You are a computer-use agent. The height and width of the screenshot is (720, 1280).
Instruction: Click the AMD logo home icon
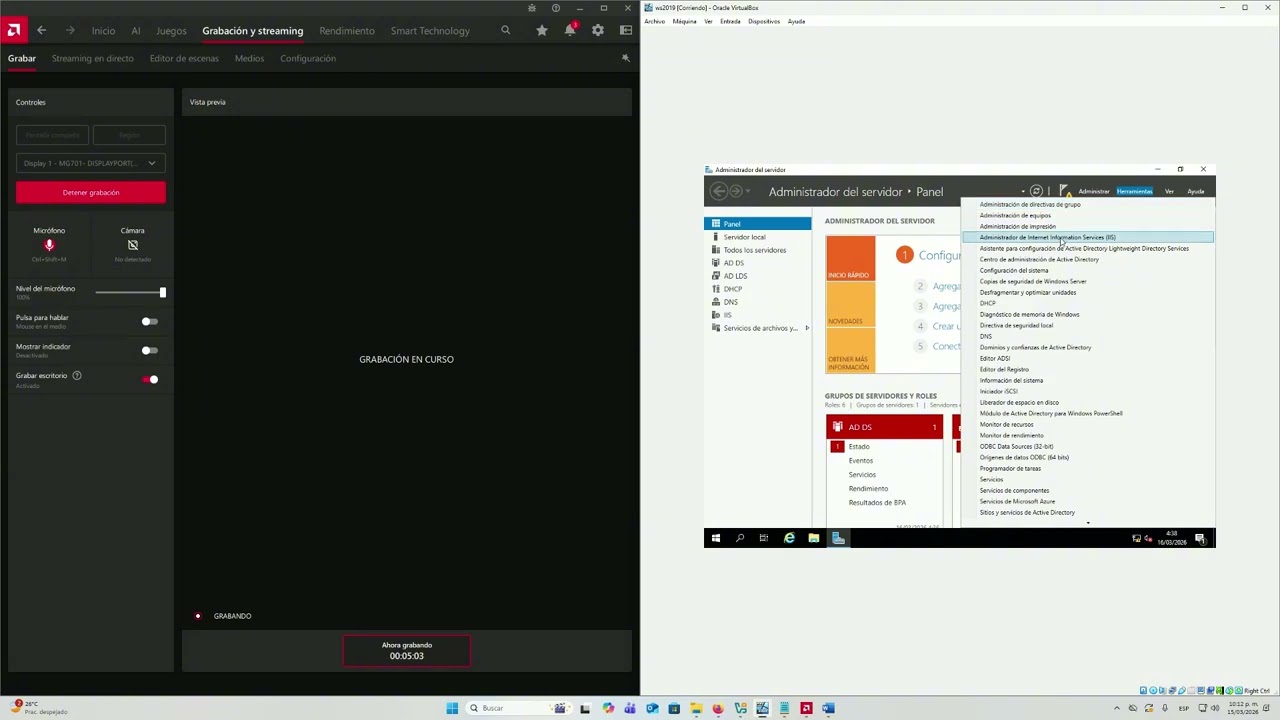[x=13, y=30]
